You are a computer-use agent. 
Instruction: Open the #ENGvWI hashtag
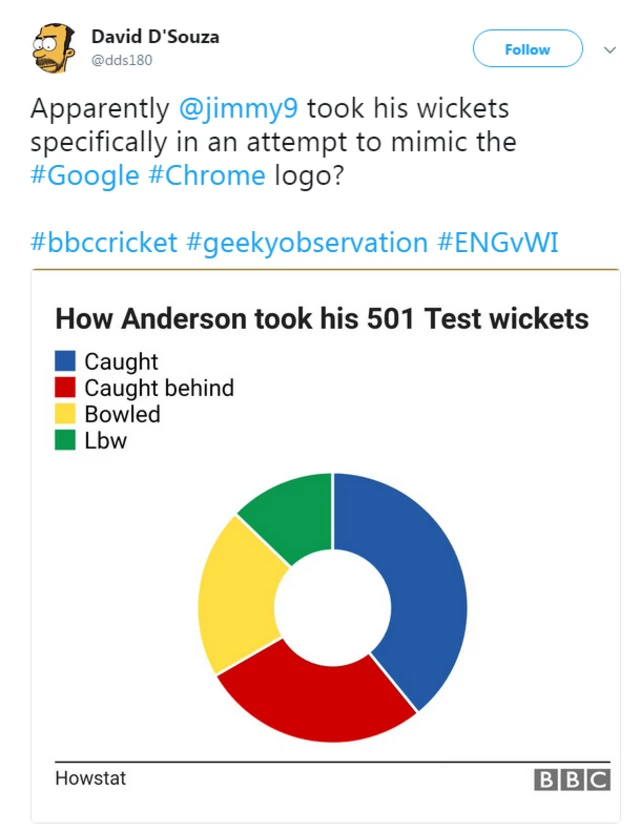(x=498, y=242)
